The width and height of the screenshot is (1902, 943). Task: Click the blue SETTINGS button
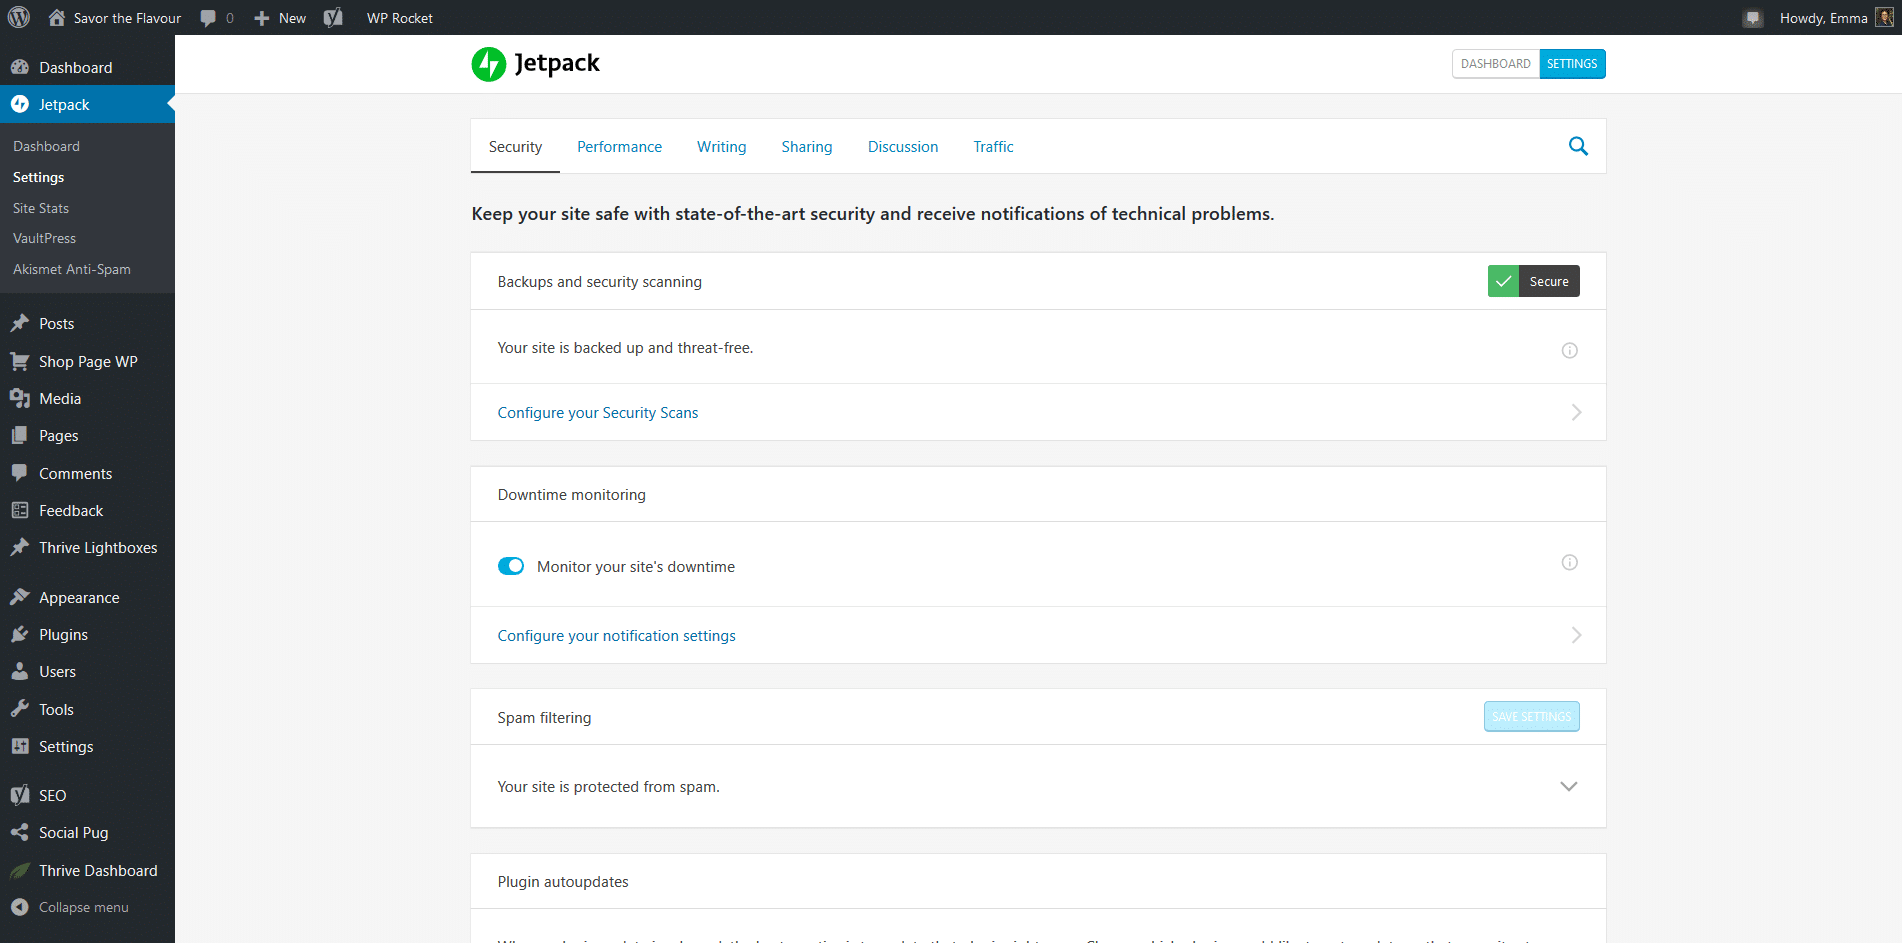coord(1572,64)
